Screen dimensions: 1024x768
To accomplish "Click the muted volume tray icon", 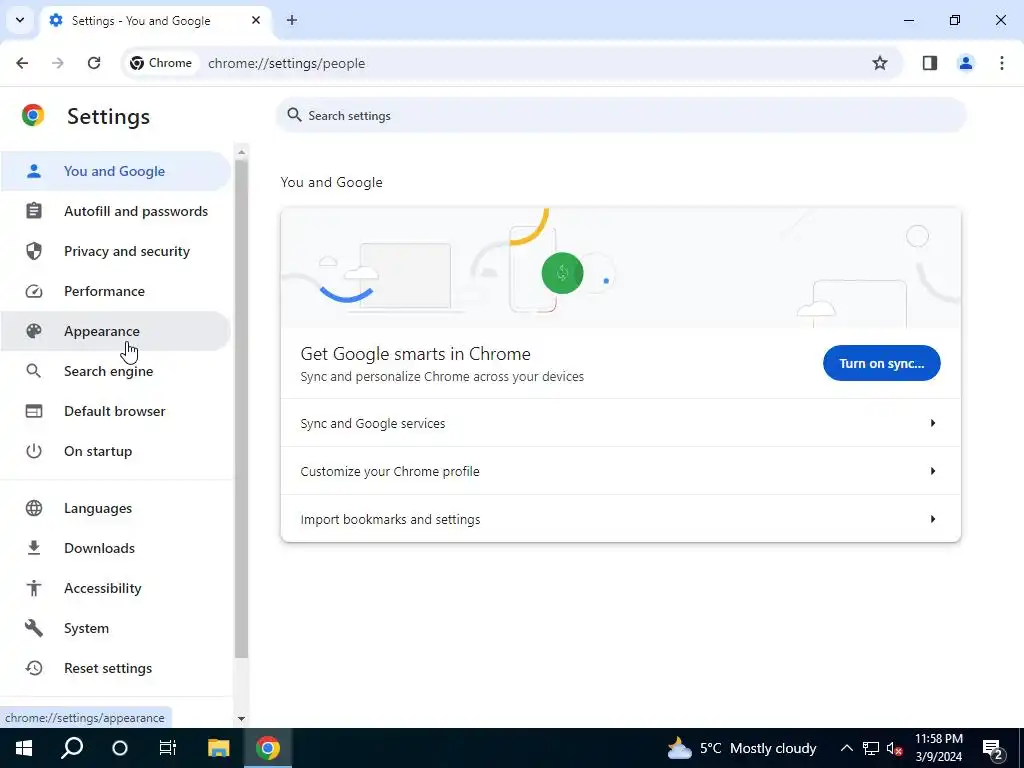I will 895,748.
